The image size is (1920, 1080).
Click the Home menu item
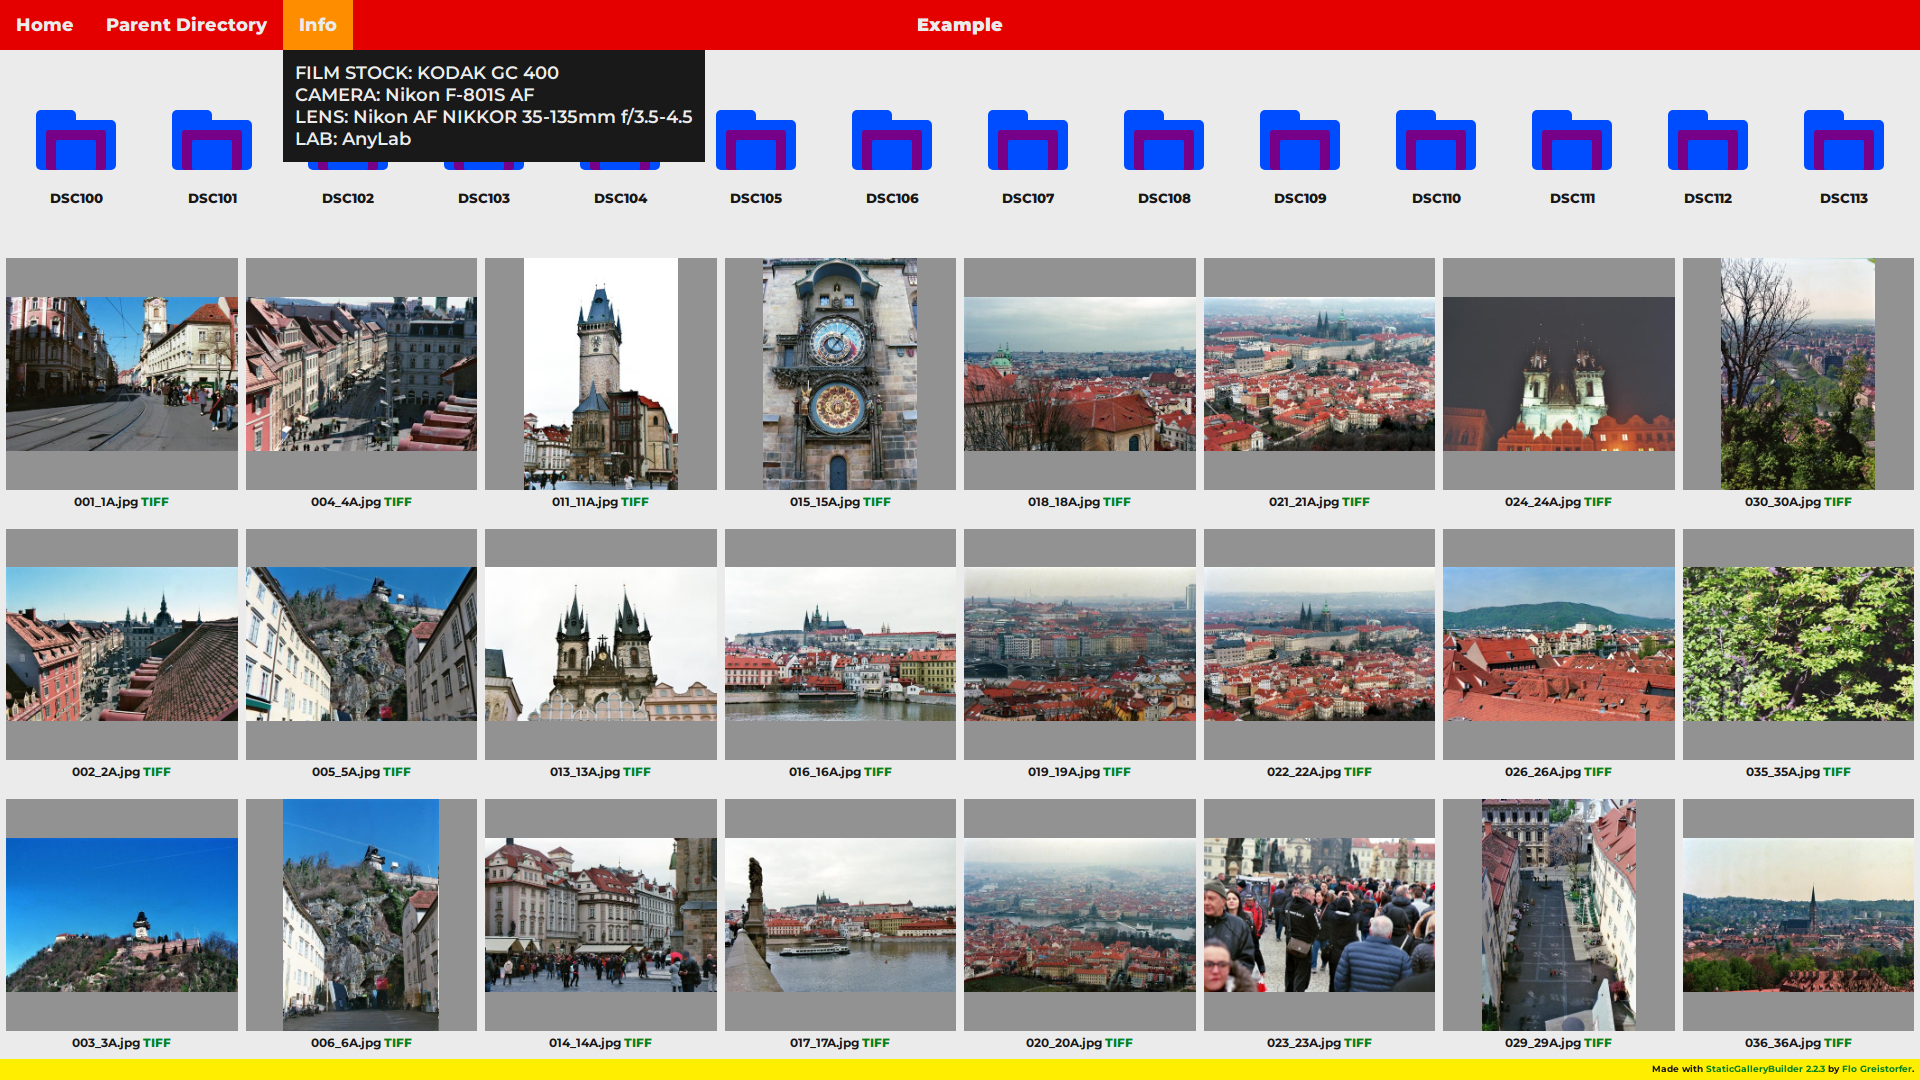coord(44,25)
